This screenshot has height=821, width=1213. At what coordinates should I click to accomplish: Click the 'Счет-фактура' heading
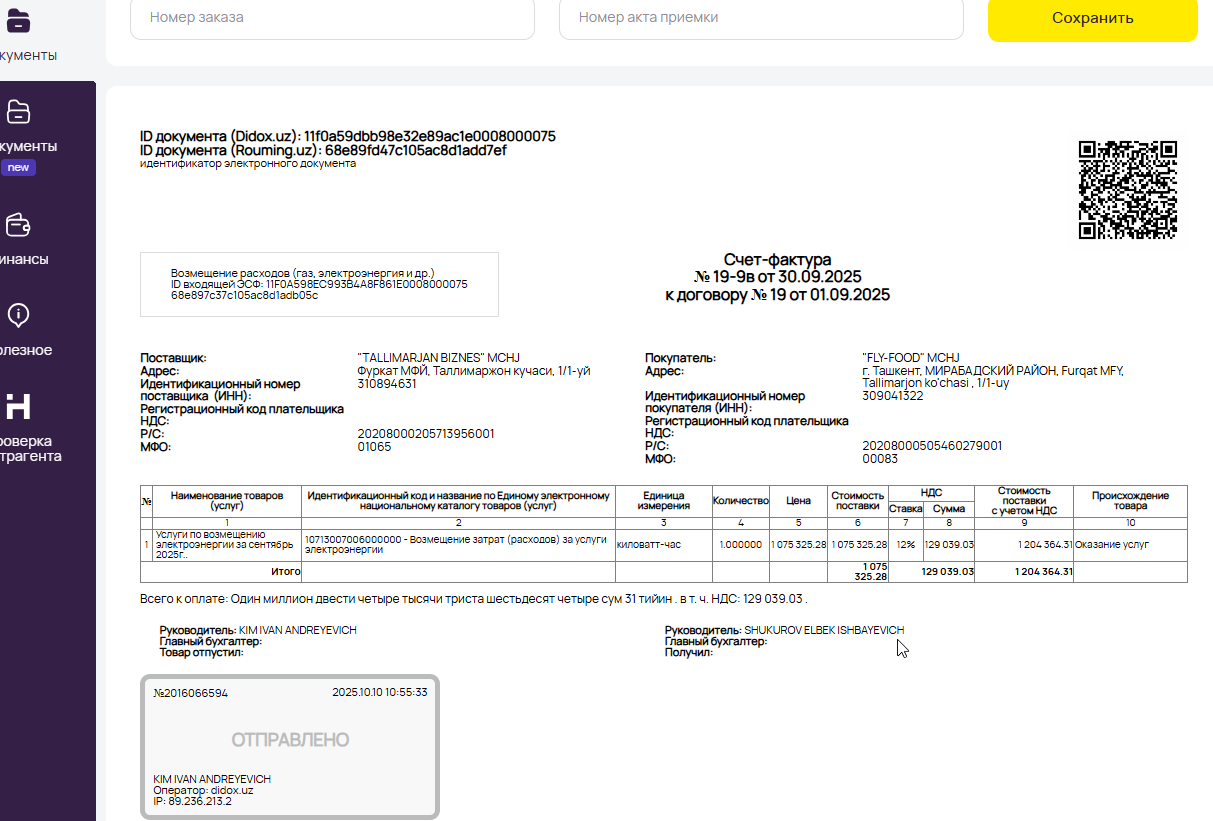(x=777, y=260)
